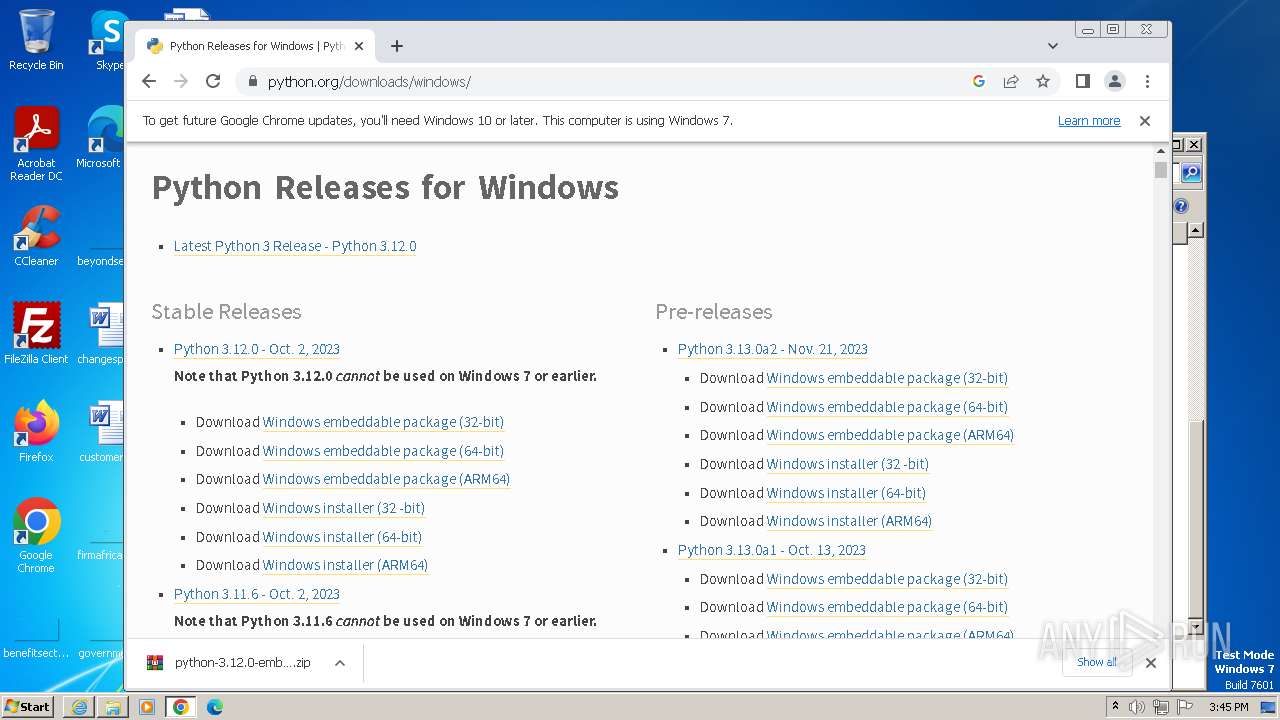Download 3.13.0a2 Windows installer (32-bit)
This screenshot has width=1280, height=720.
pyautogui.click(x=848, y=464)
